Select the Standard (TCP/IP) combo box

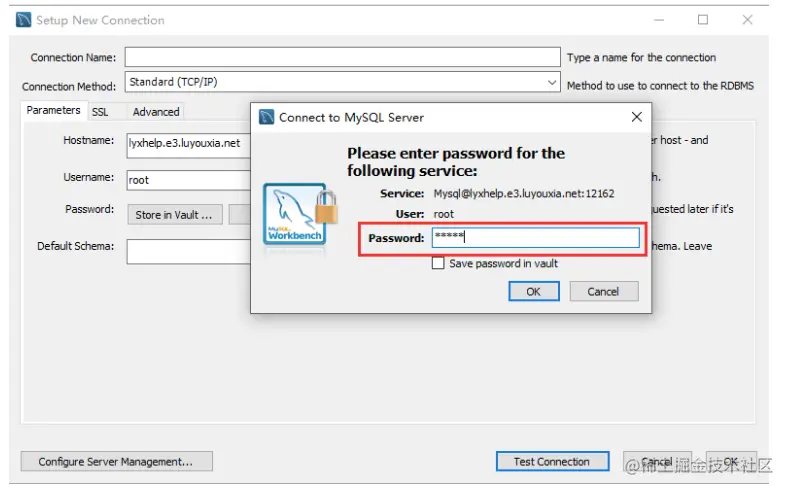click(342, 82)
